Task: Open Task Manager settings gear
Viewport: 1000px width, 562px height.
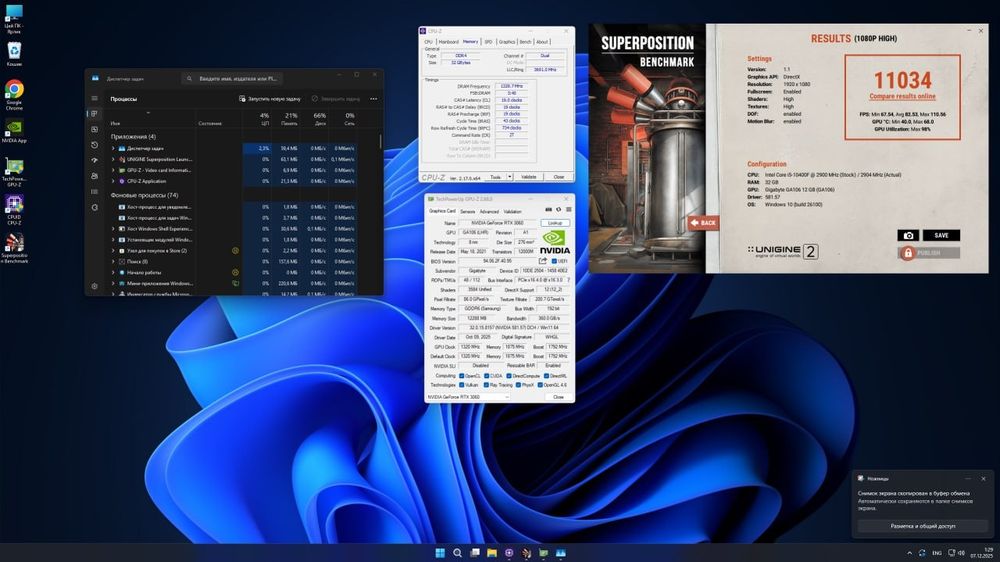Action: 94,286
